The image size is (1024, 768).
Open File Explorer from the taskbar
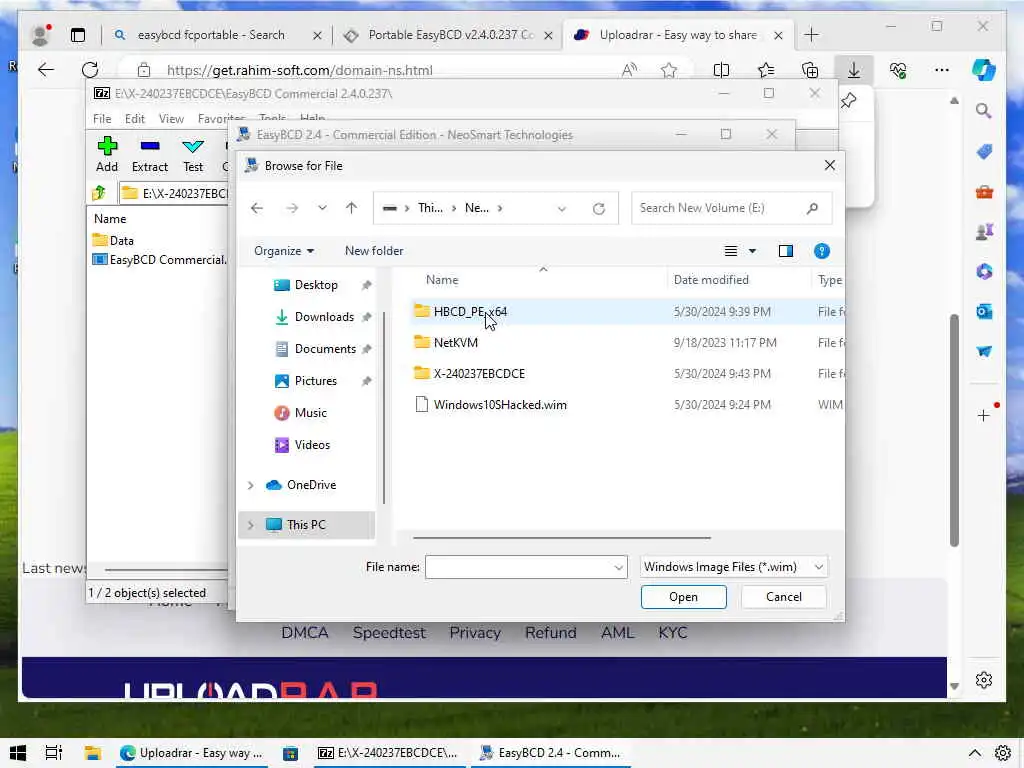tap(92, 753)
